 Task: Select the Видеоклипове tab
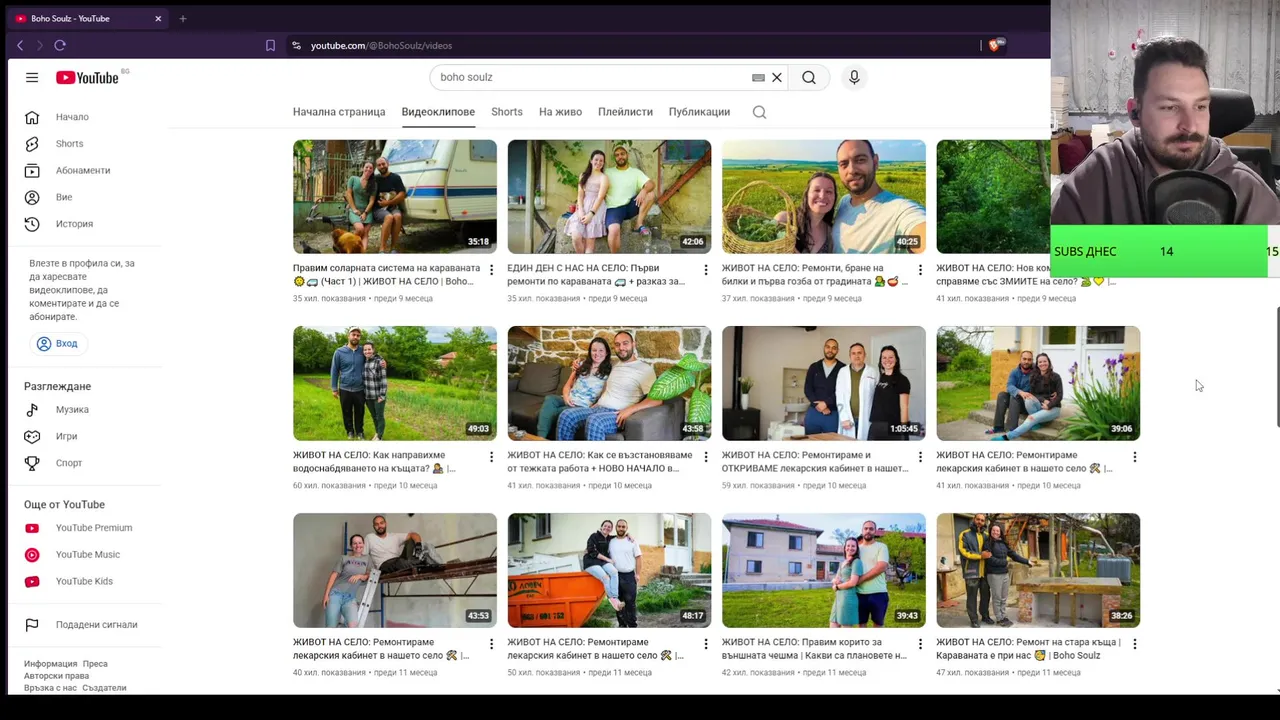[x=438, y=112]
